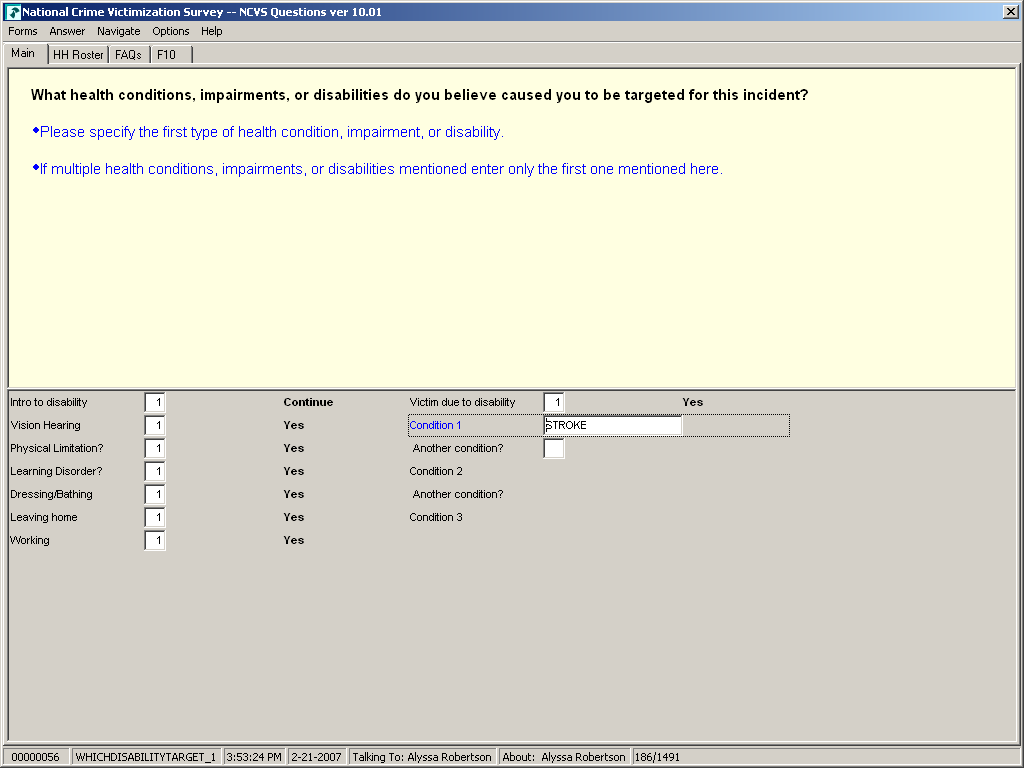The image size is (1024, 768).
Task: Open the Navigate menu
Action: point(118,31)
